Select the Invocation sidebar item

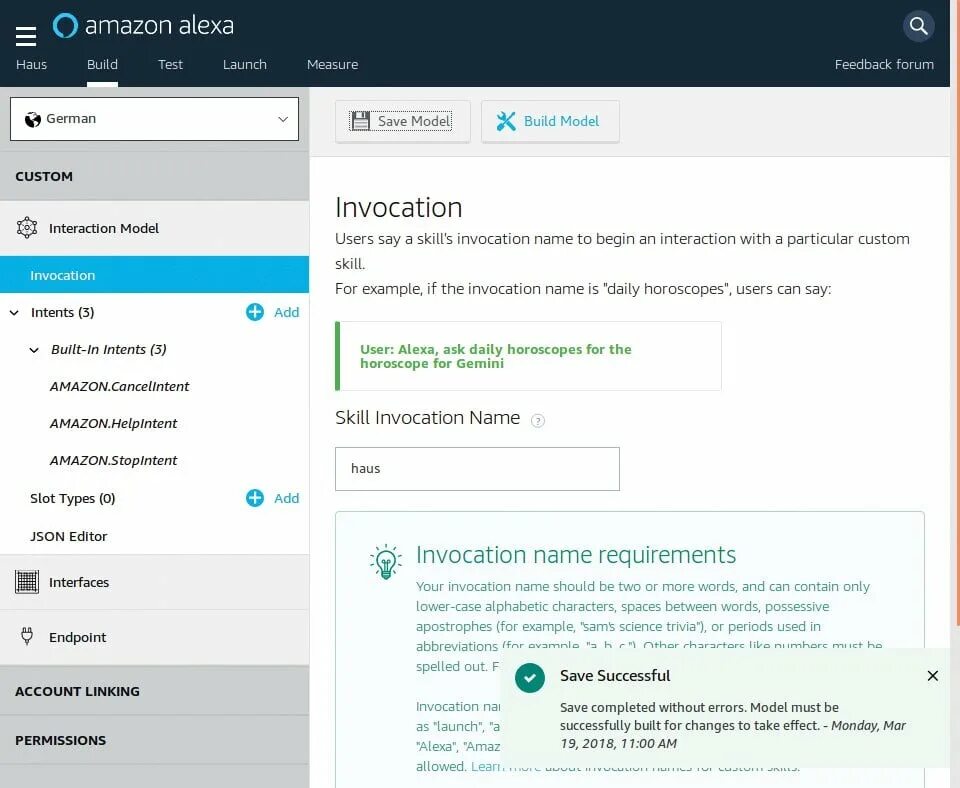coord(154,275)
